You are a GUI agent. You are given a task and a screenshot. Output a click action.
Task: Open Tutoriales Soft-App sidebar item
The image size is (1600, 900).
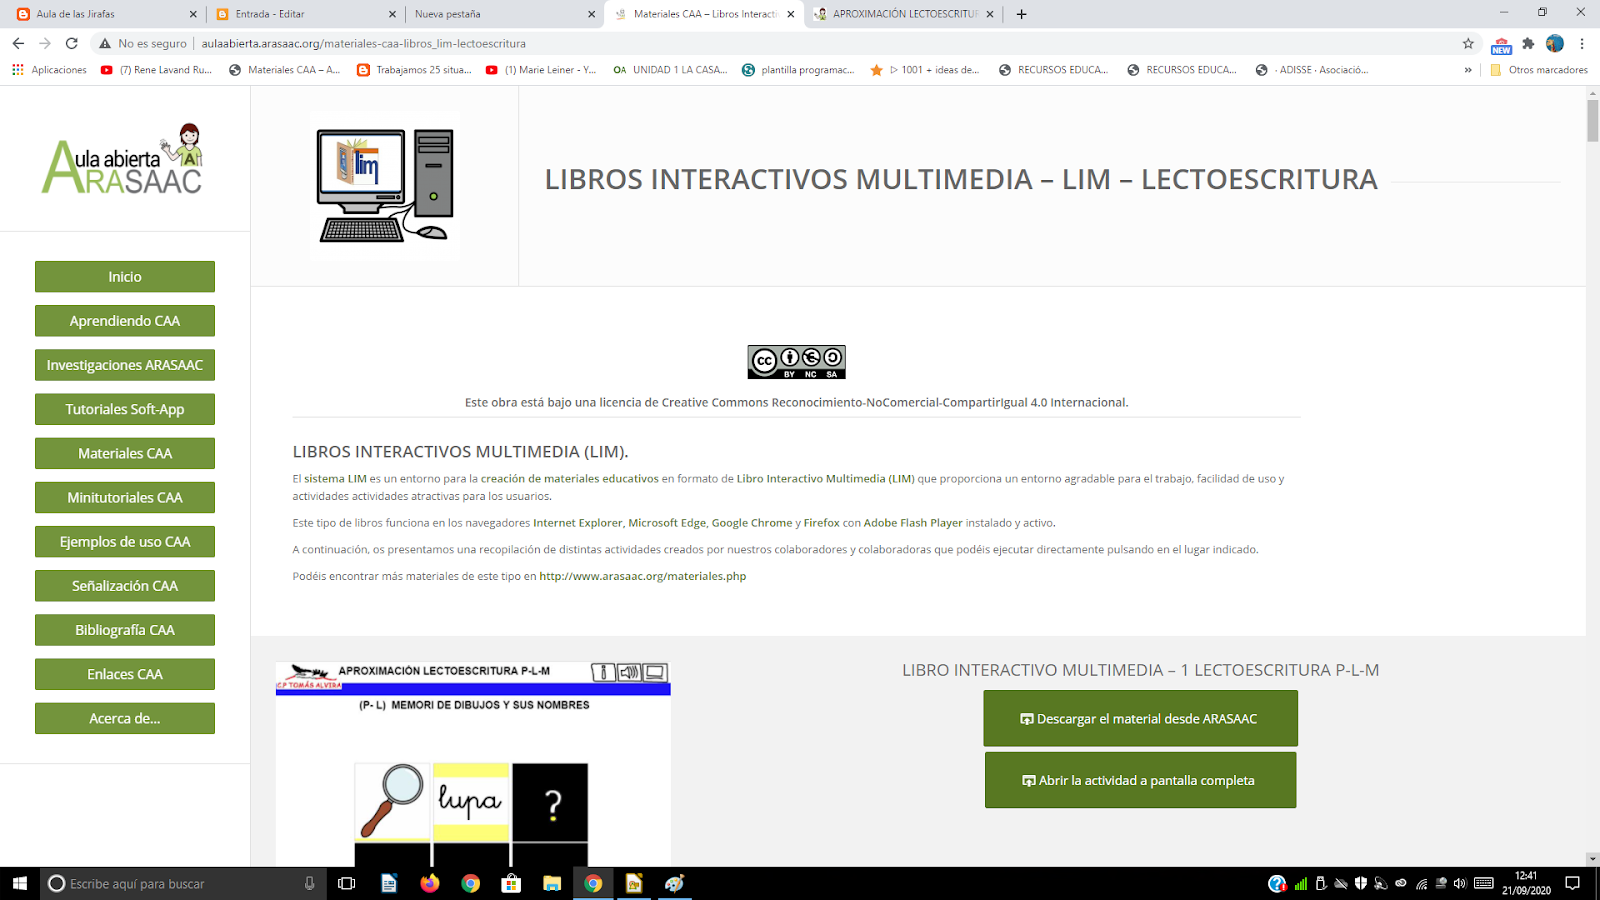coord(125,409)
